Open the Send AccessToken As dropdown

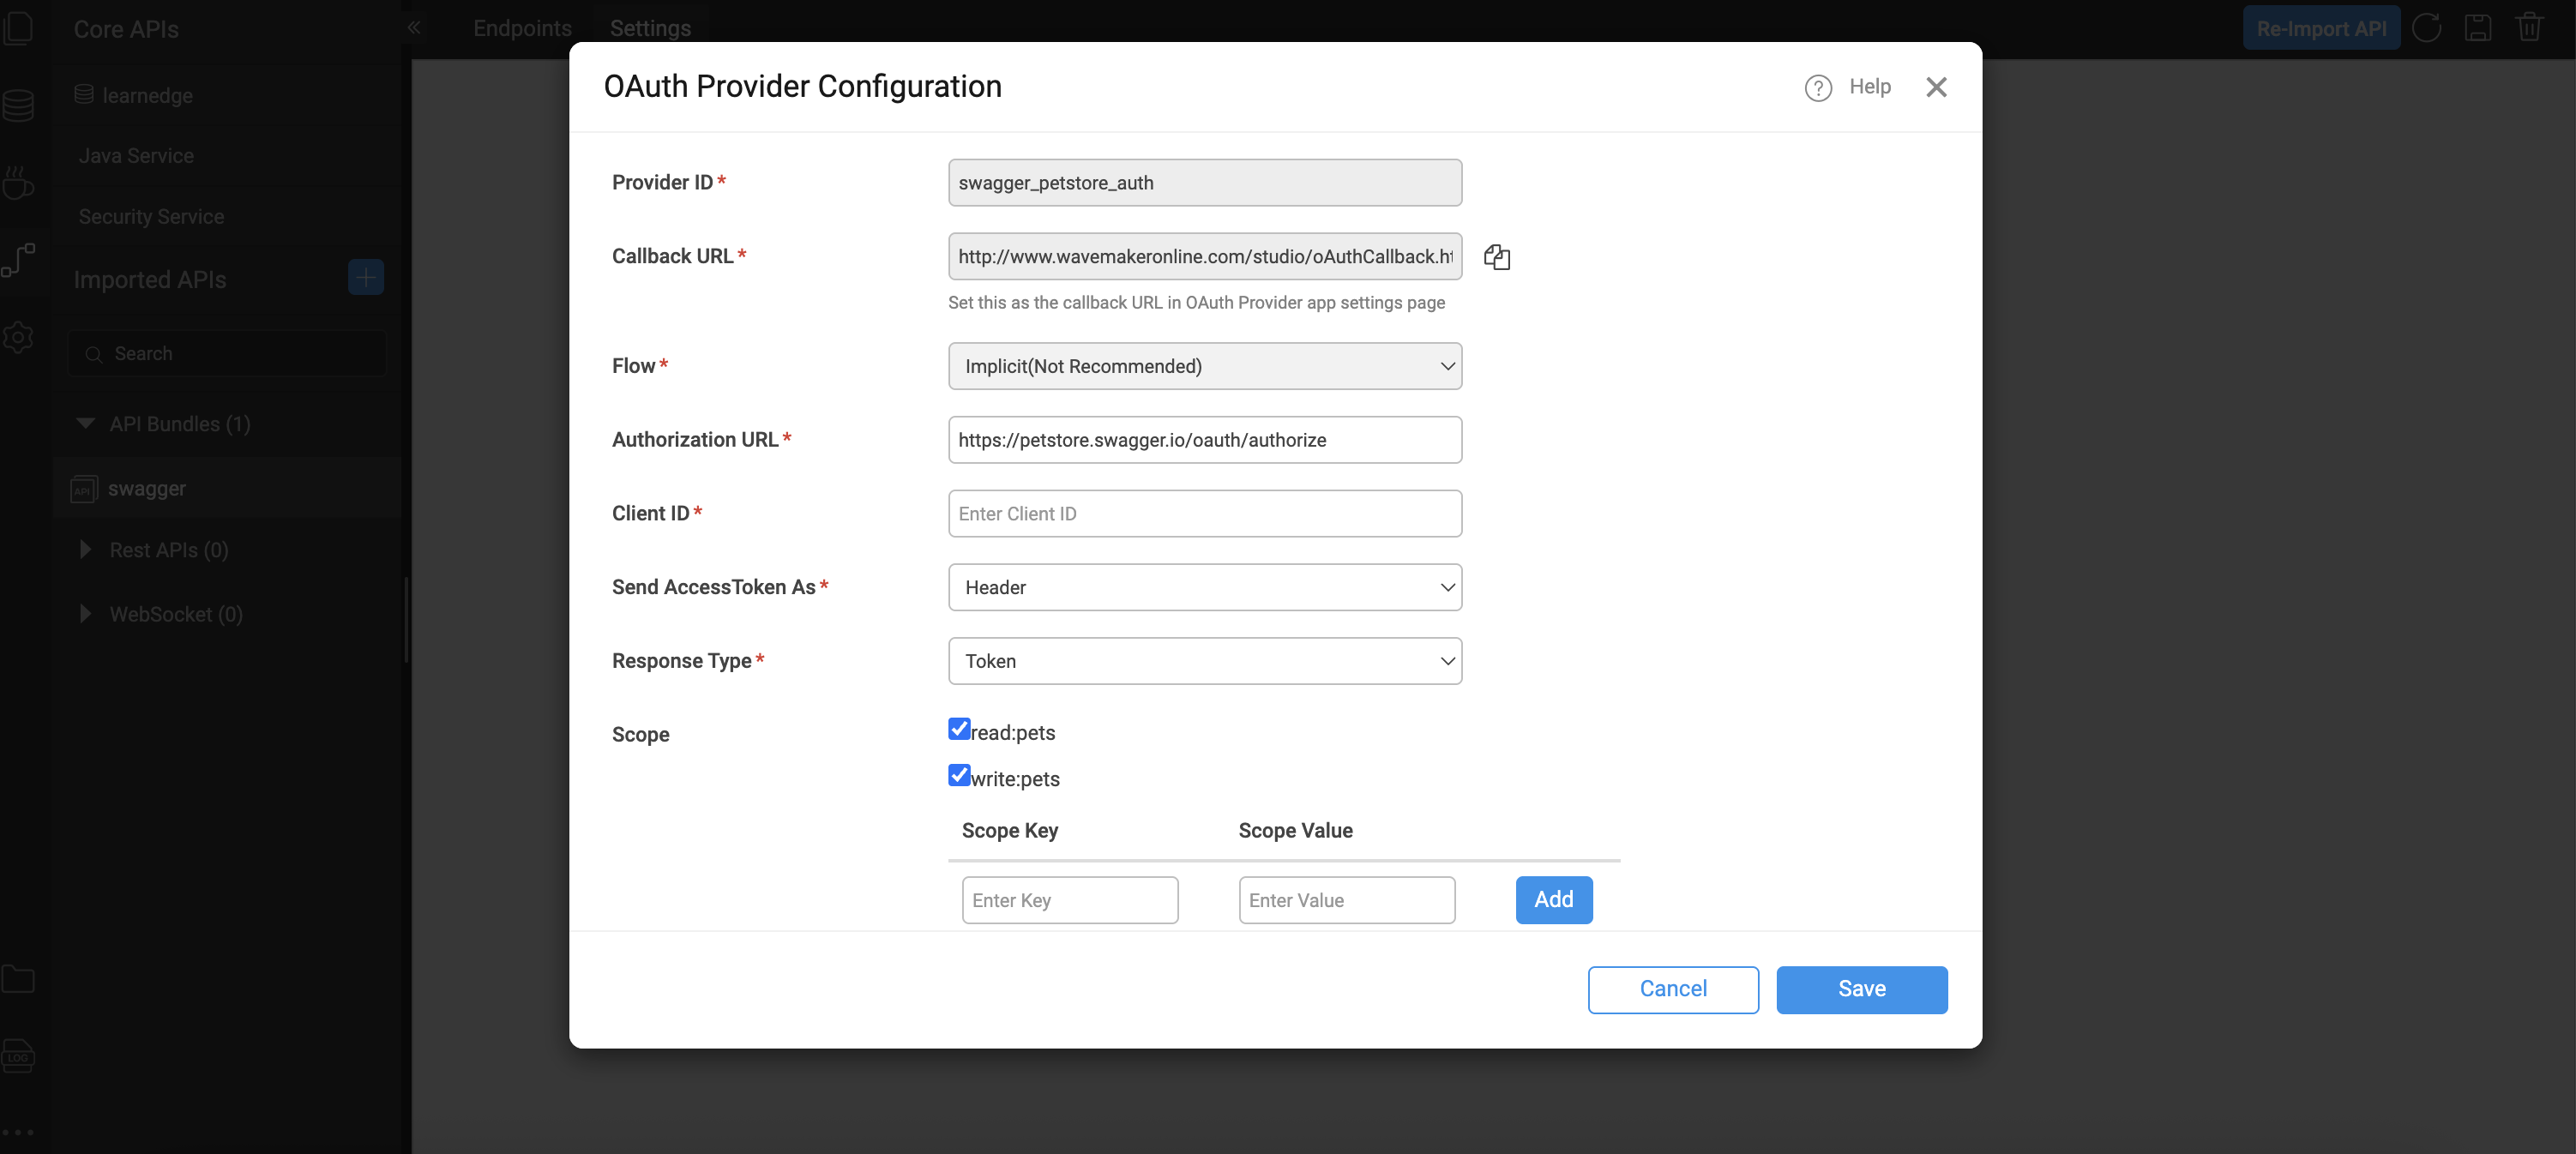coord(1204,587)
